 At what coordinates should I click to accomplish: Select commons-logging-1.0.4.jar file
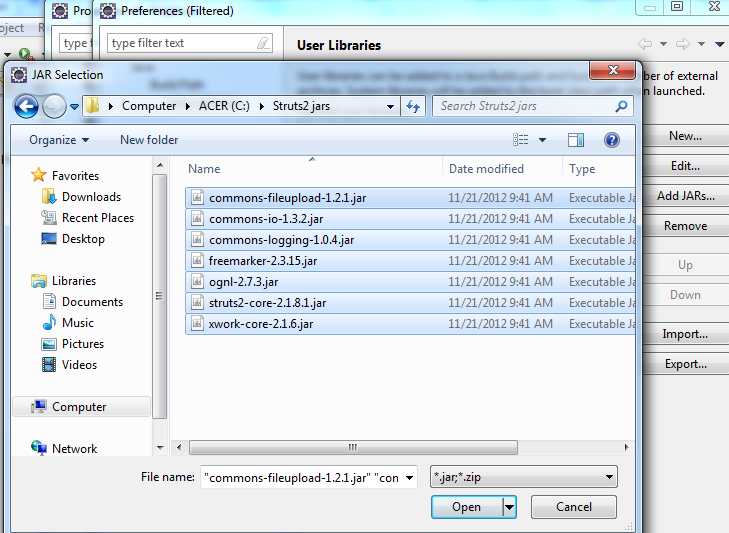(x=411, y=240)
